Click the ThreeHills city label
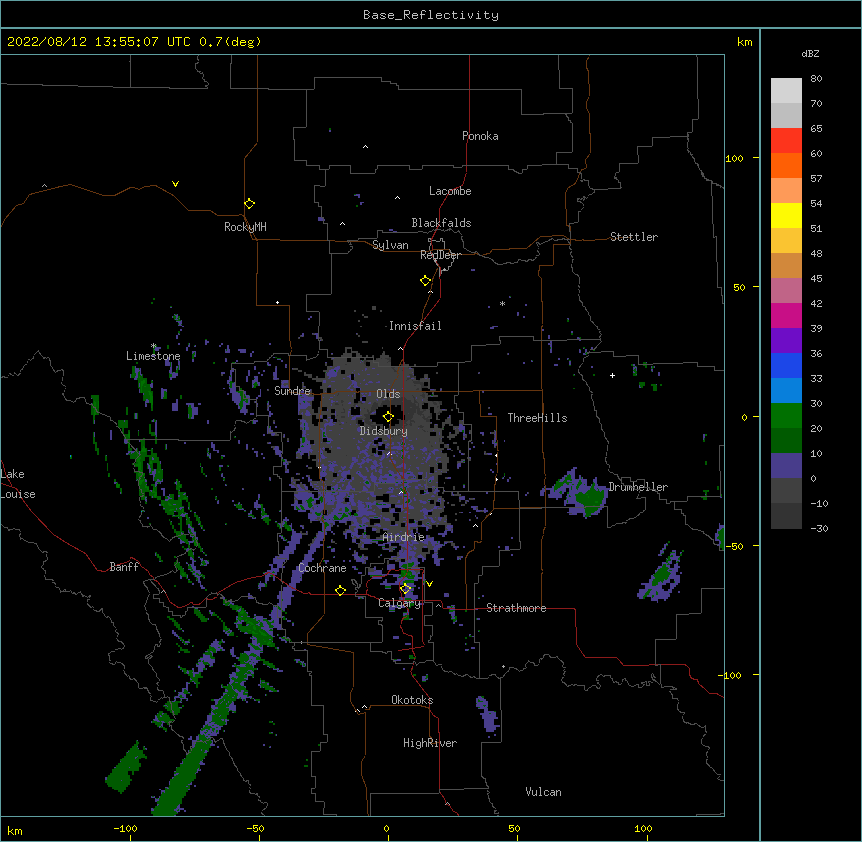Image resolution: width=862 pixels, height=842 pixels. [x=537, y=418]
